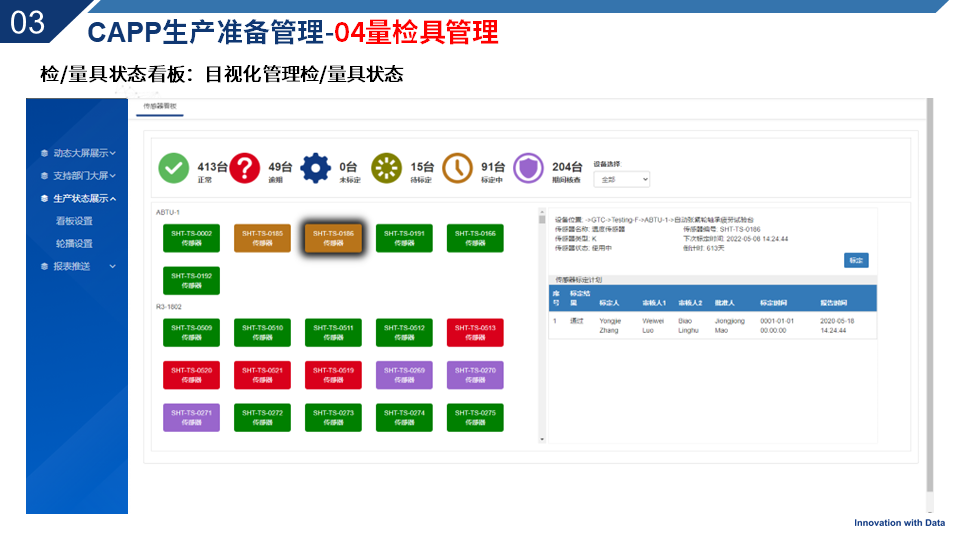Screen dimensions: 960x540
Task: Switch to the 传感器看板 tab
Action: (160, 106)
